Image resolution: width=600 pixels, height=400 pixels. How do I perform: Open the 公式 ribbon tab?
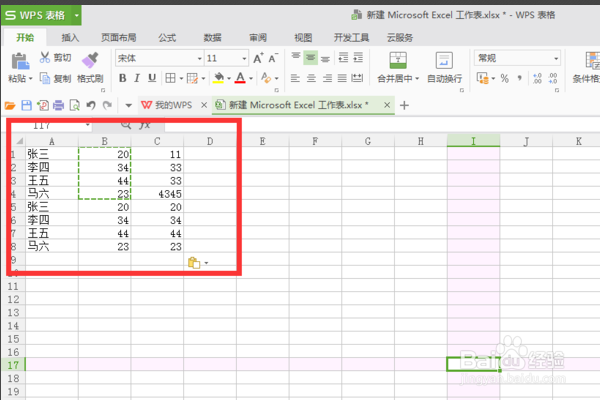click(x=167, y=38)
